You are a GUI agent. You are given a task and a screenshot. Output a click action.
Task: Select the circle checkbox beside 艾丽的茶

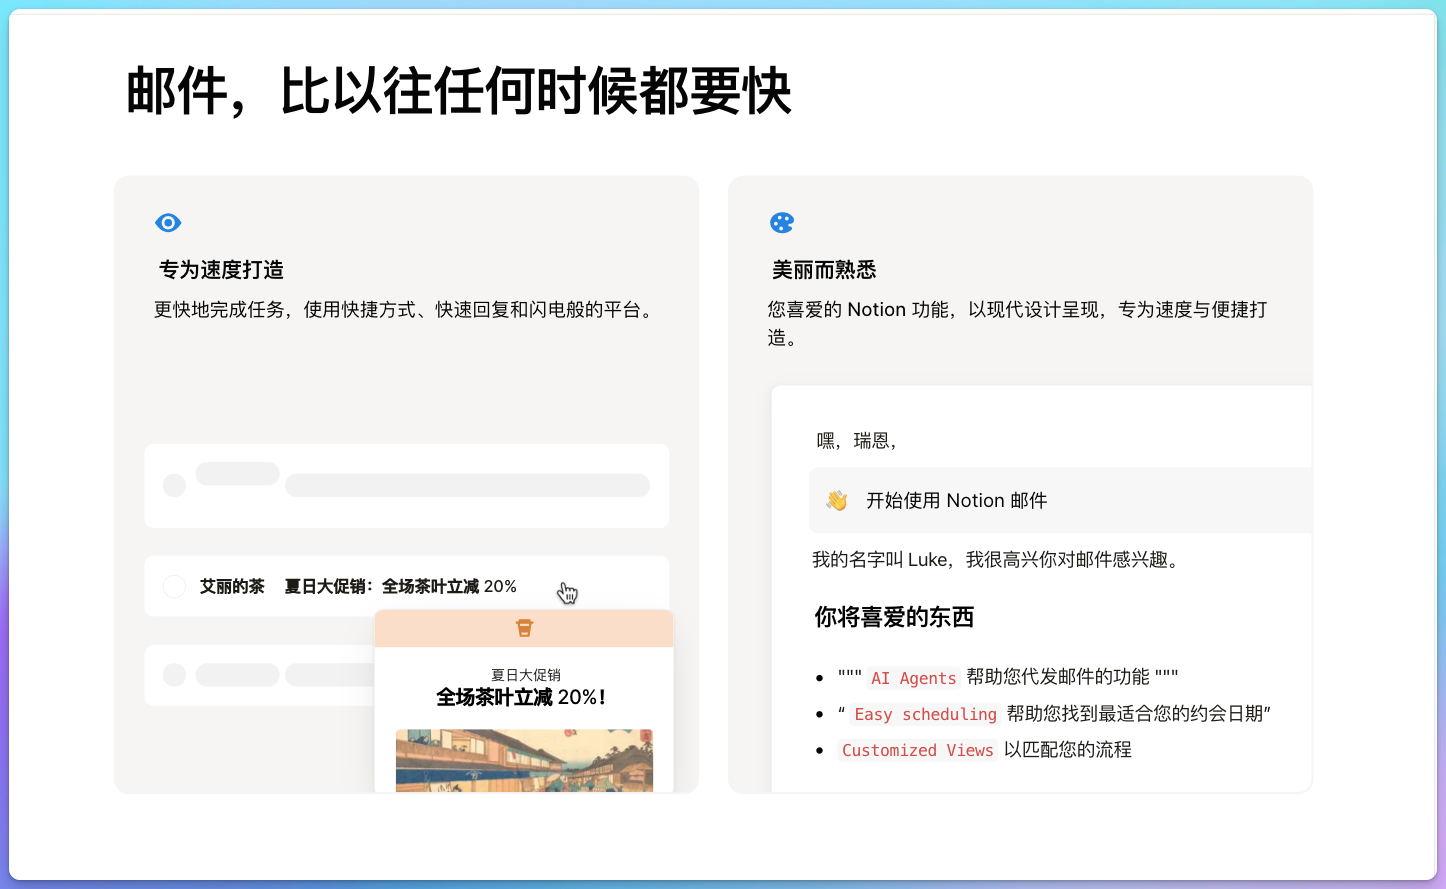point(174,586)
